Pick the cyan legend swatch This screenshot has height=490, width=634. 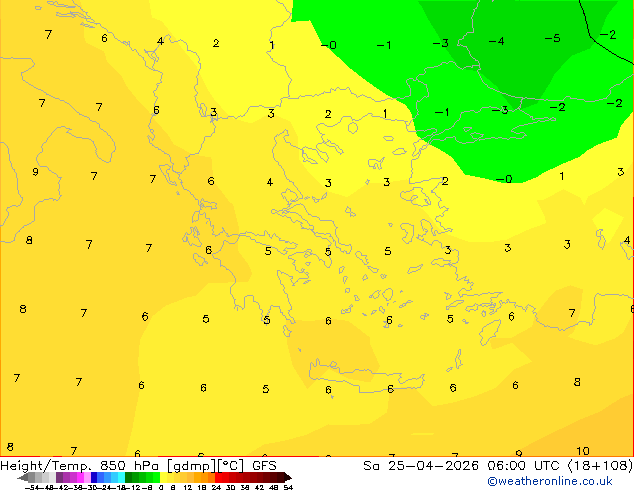point(121,478)
